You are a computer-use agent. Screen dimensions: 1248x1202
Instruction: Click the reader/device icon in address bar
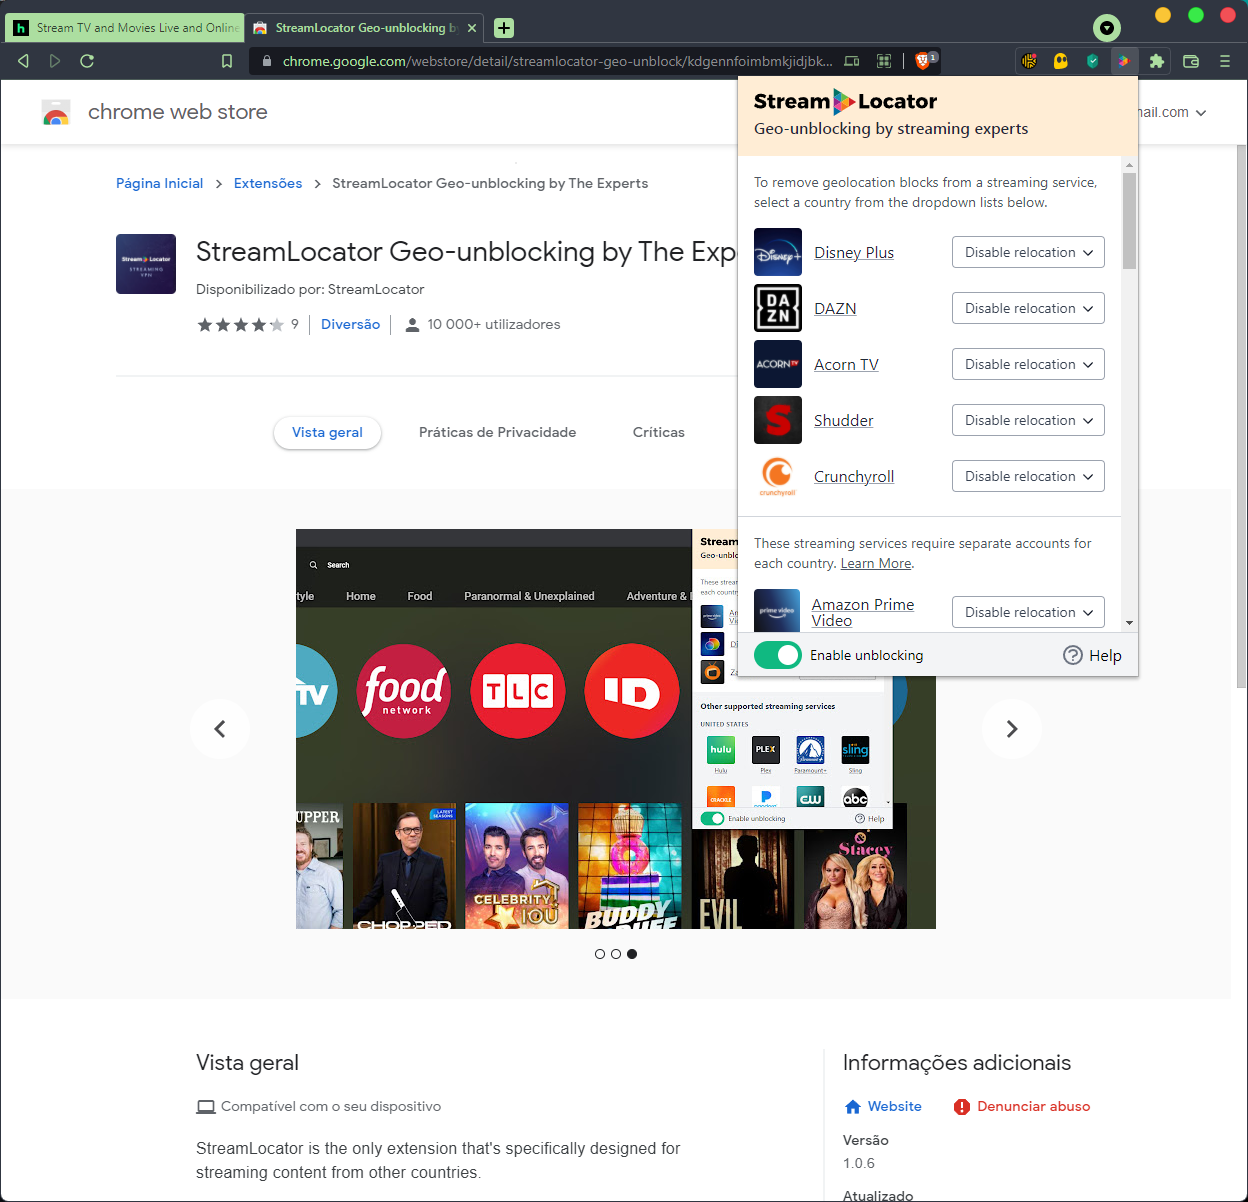pyautogui.click(x=852, y=61)
